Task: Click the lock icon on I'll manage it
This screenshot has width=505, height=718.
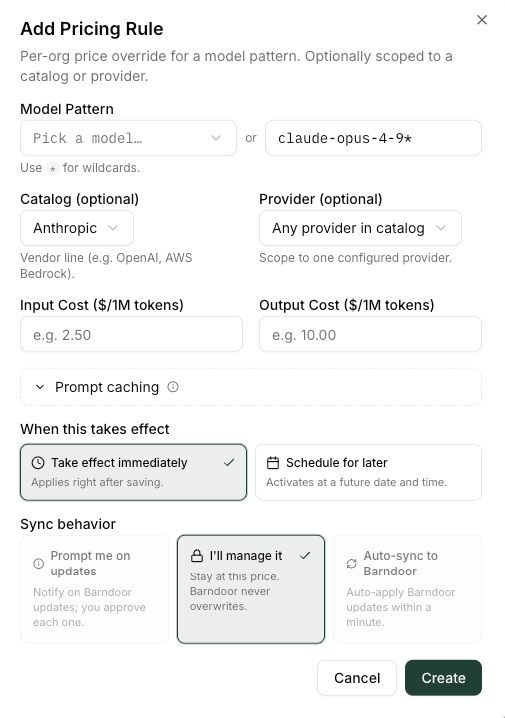Action: (x=197, y=556)
